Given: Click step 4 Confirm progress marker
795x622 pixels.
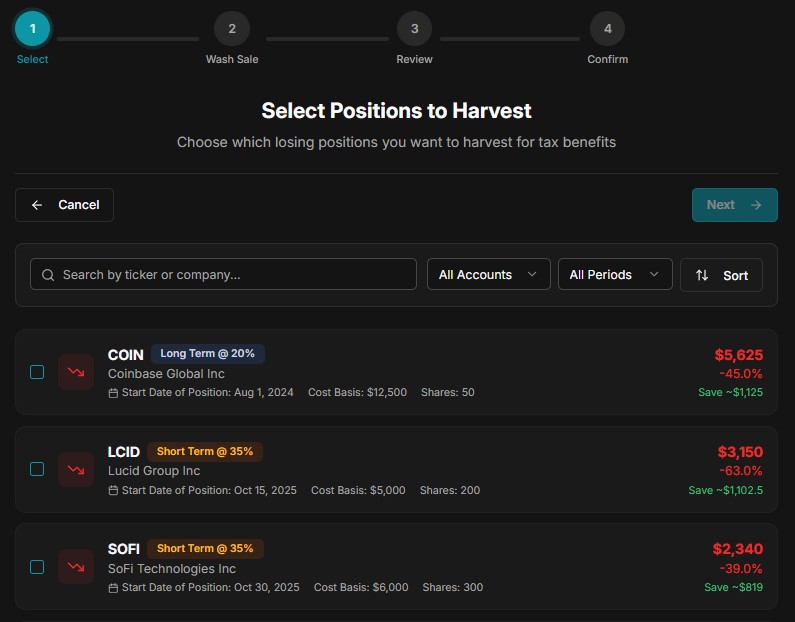Looking at the screenshot, I should 607,29.
